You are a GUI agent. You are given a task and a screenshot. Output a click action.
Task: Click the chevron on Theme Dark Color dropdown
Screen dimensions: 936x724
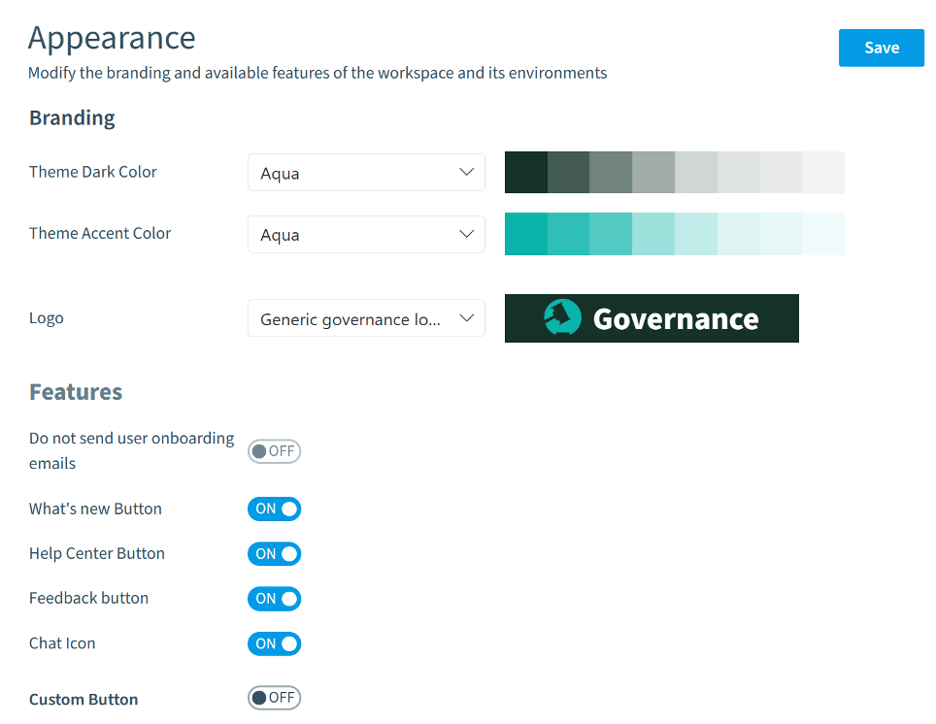[x=466, y=172]
